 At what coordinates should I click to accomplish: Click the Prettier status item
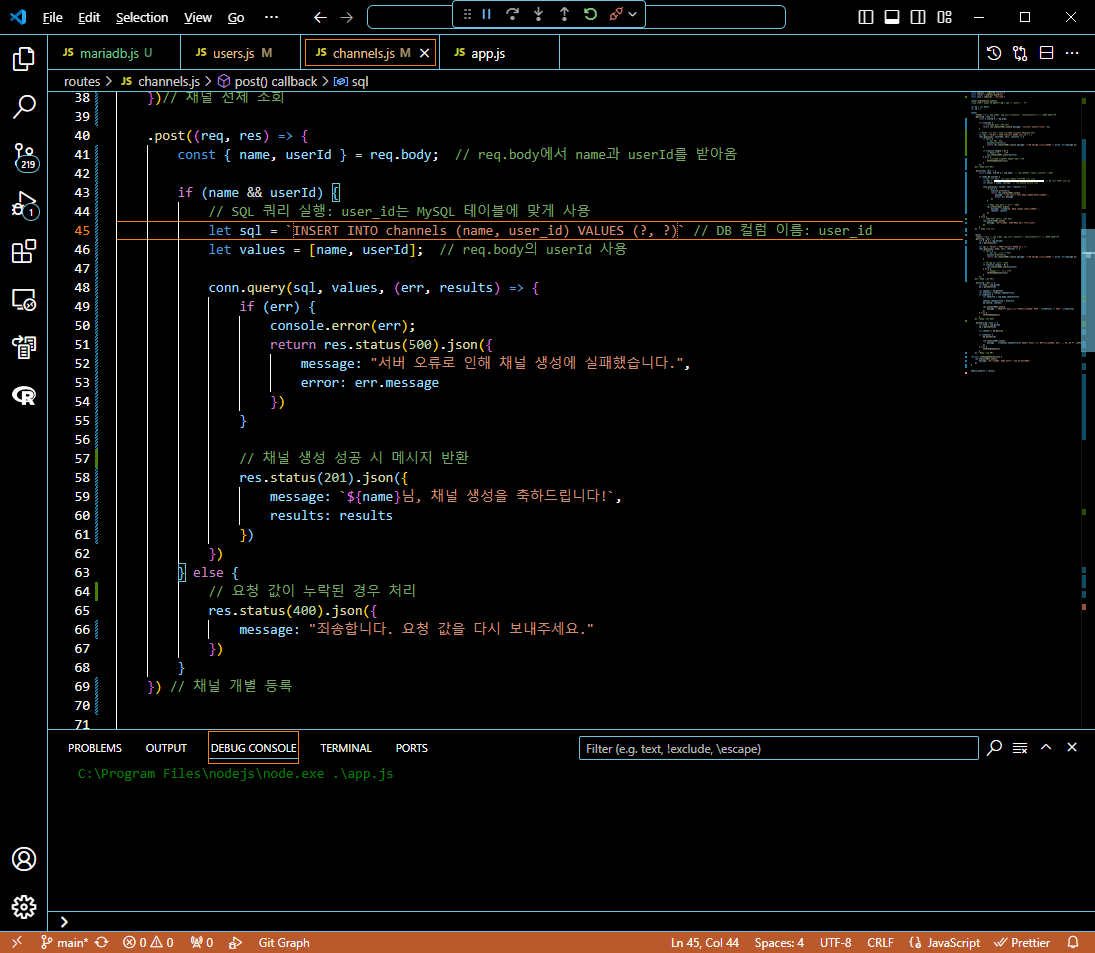[x=1022, y=943]
